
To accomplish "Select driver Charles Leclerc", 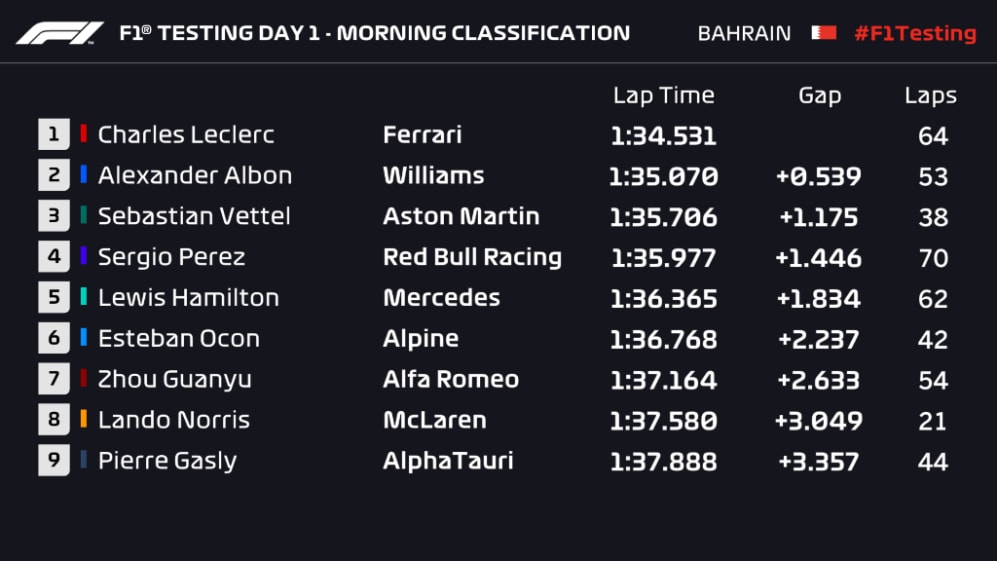I will tap(186, 135).
